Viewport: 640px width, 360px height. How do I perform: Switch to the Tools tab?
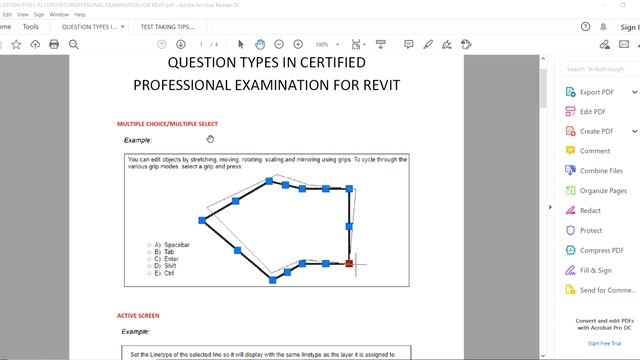pos(31,27)
